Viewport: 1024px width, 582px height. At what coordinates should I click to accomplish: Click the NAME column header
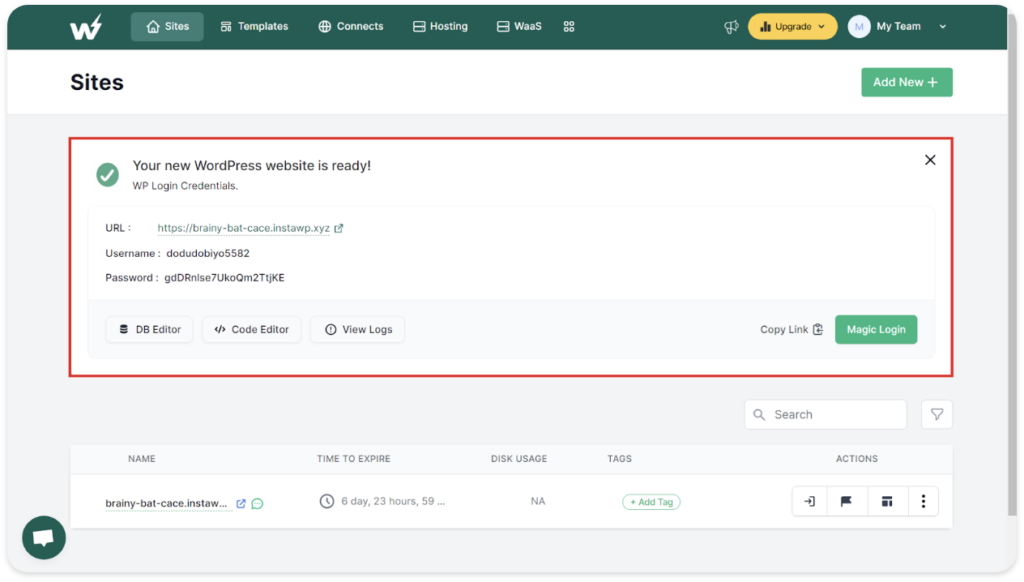point(142,459)
